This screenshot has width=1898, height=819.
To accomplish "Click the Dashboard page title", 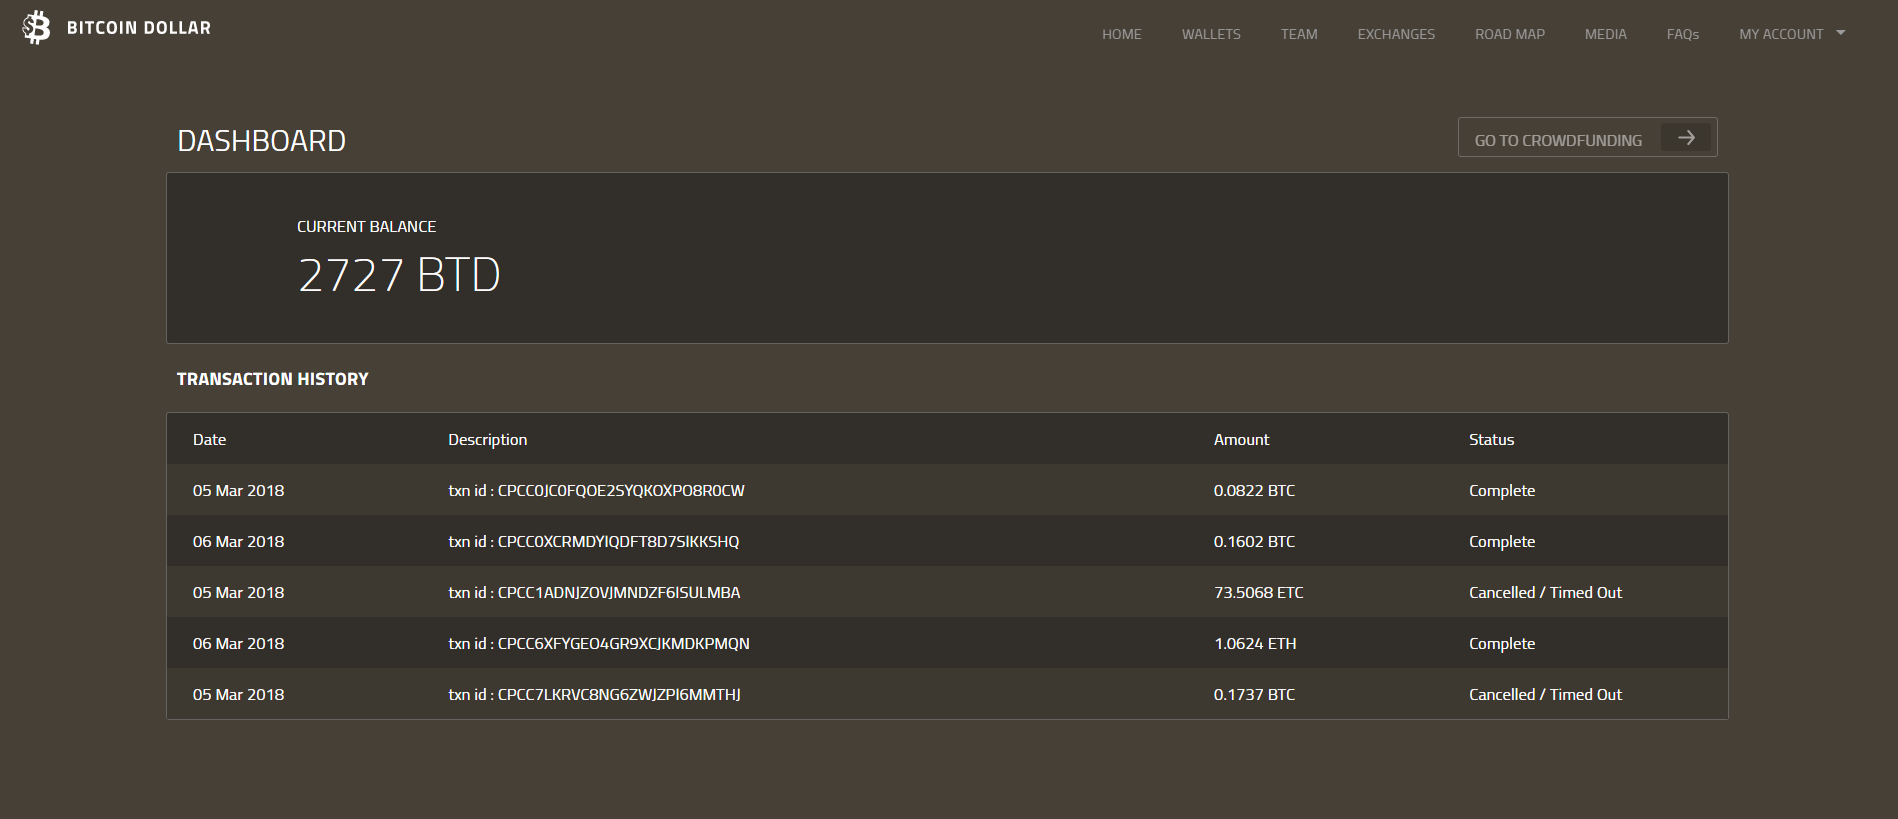I will point(262,141).
